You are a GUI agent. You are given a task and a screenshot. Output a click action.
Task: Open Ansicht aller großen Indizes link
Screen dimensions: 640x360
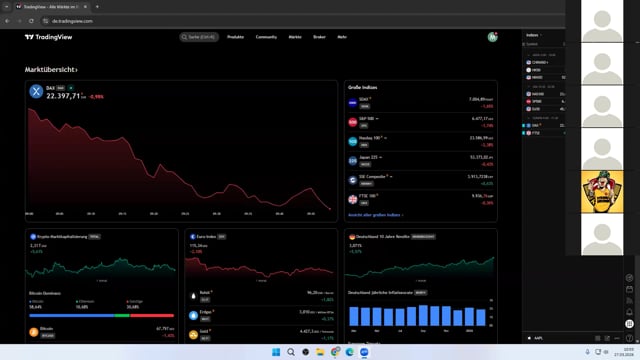click(376, 215)
